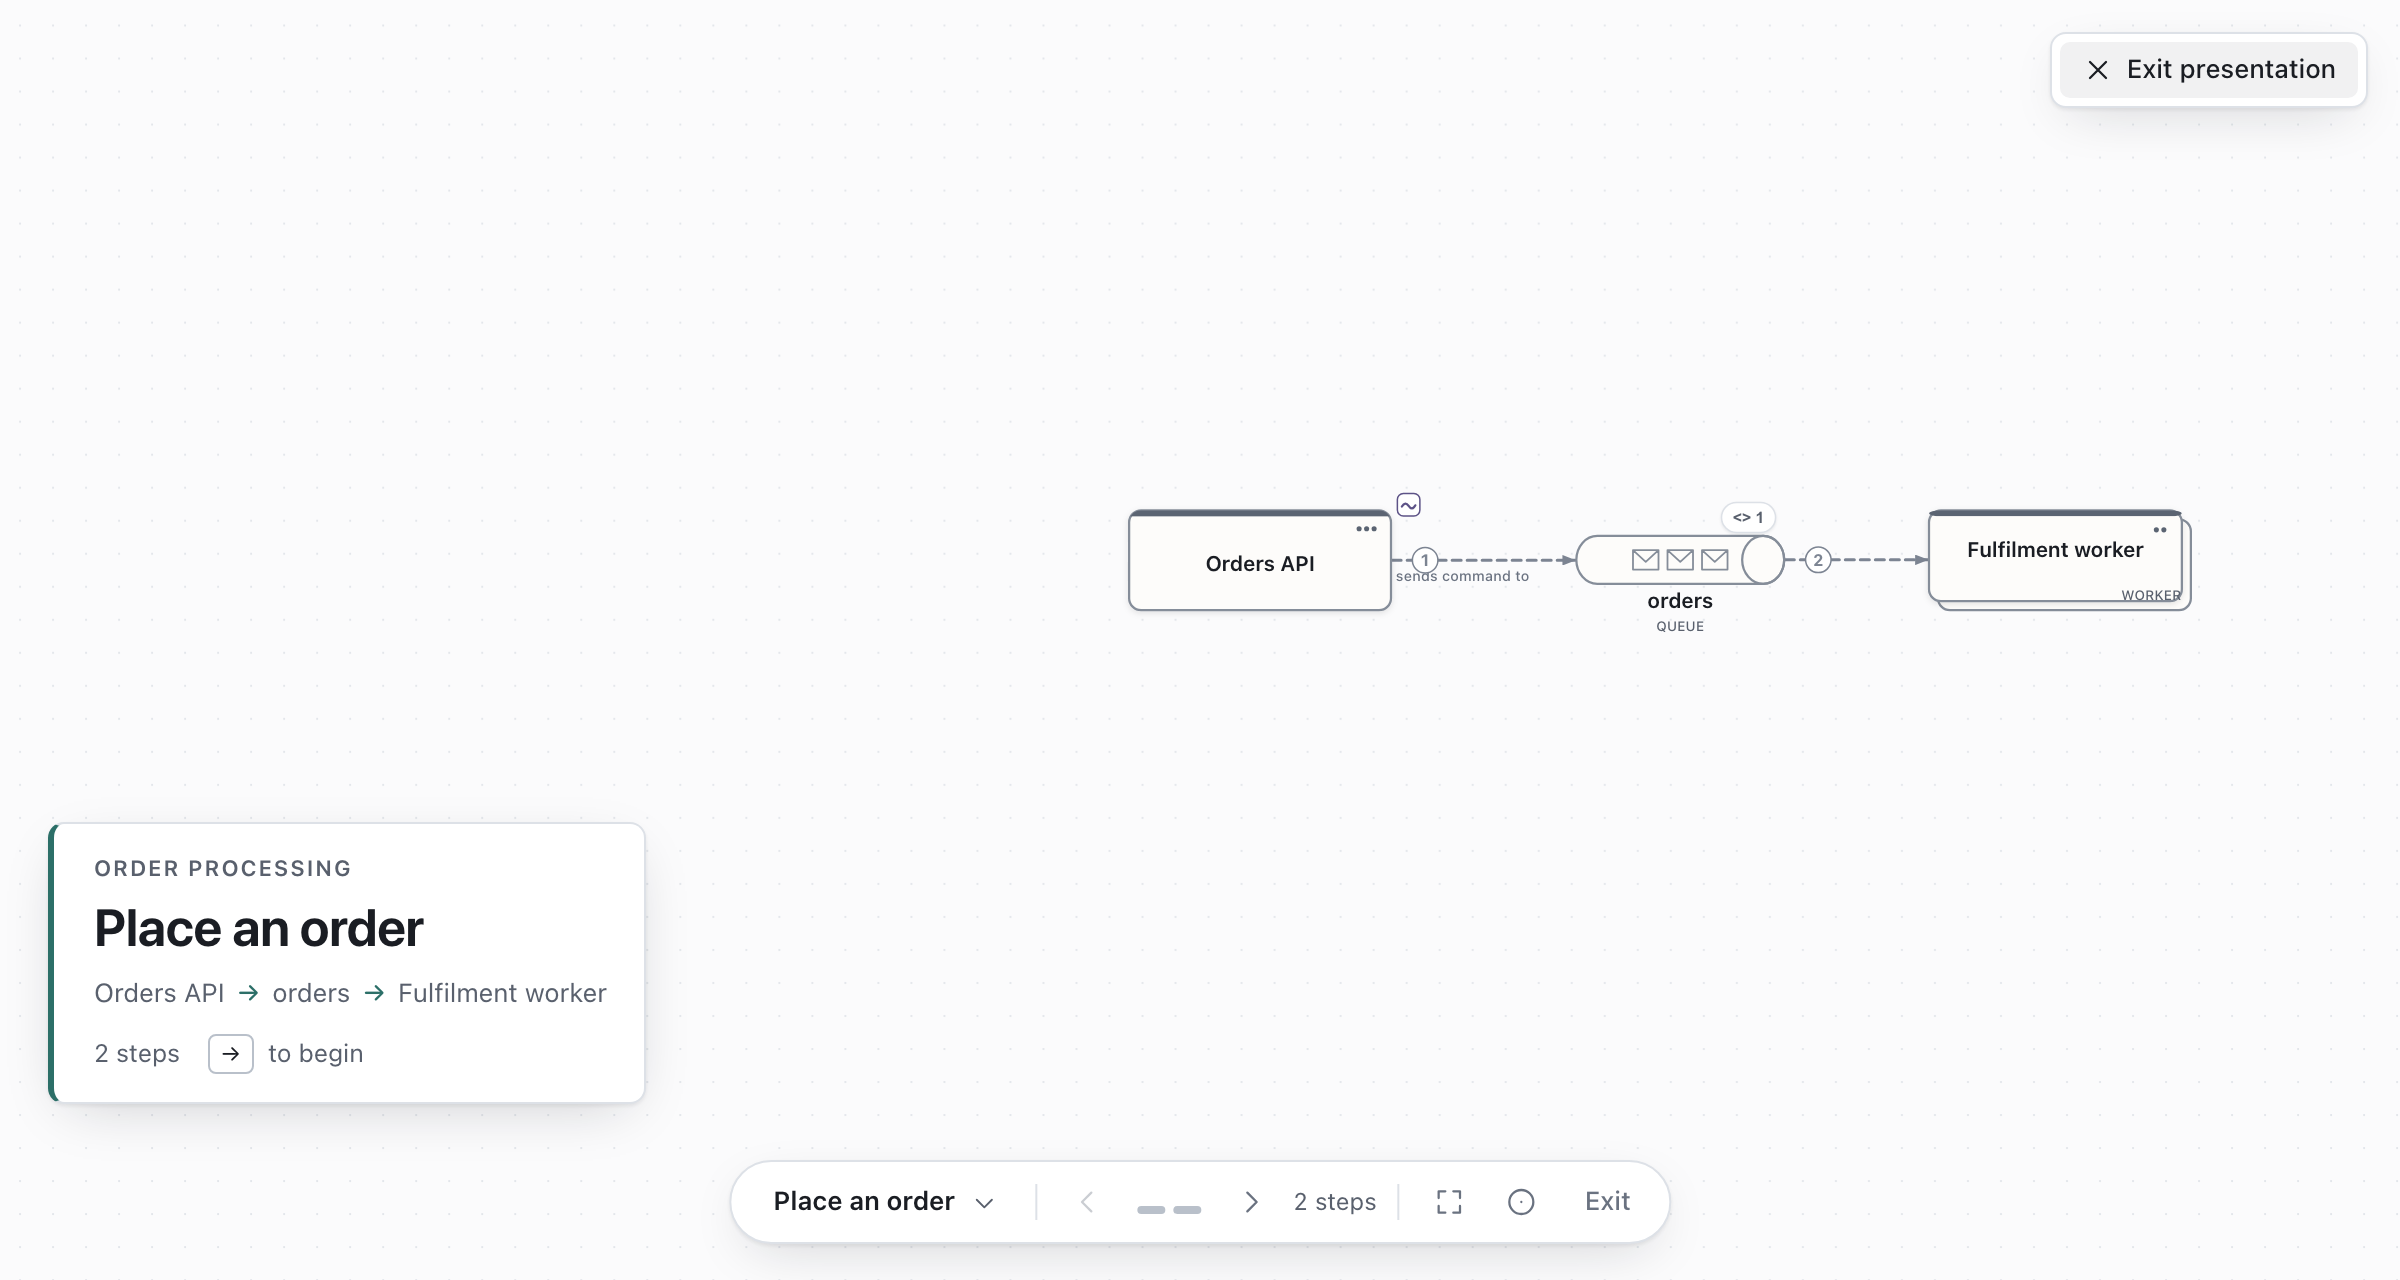Viewport: 2400px width, 1280px height.
Task: Open the Fulfilment worker two-dot menu
Action: (2160, 530)
